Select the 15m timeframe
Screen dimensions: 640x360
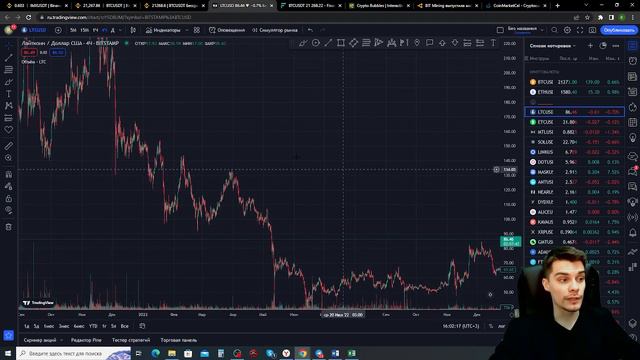point(84,30)
